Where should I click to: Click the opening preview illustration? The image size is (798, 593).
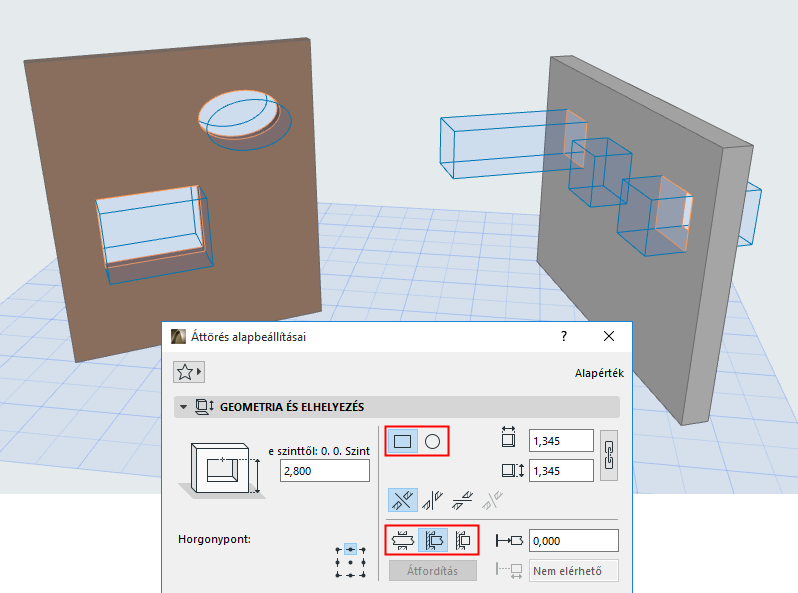[x=222, y=470]
